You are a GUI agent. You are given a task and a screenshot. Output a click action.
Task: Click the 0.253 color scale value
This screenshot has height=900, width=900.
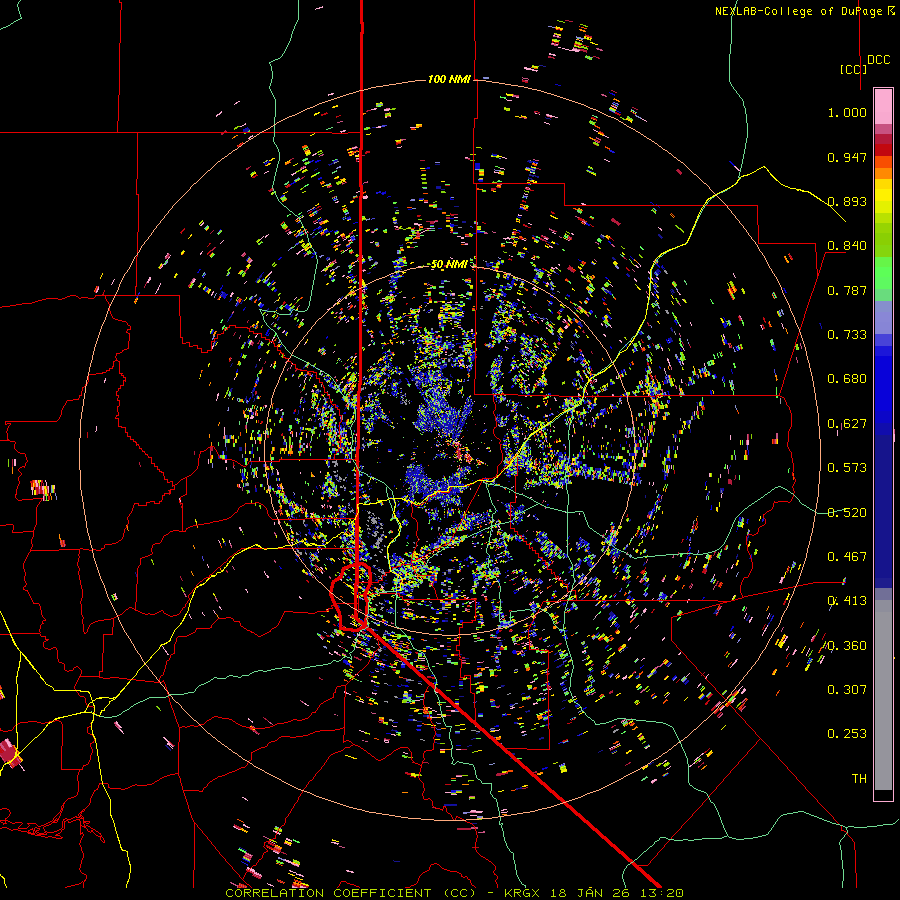[x=847, y=734]
